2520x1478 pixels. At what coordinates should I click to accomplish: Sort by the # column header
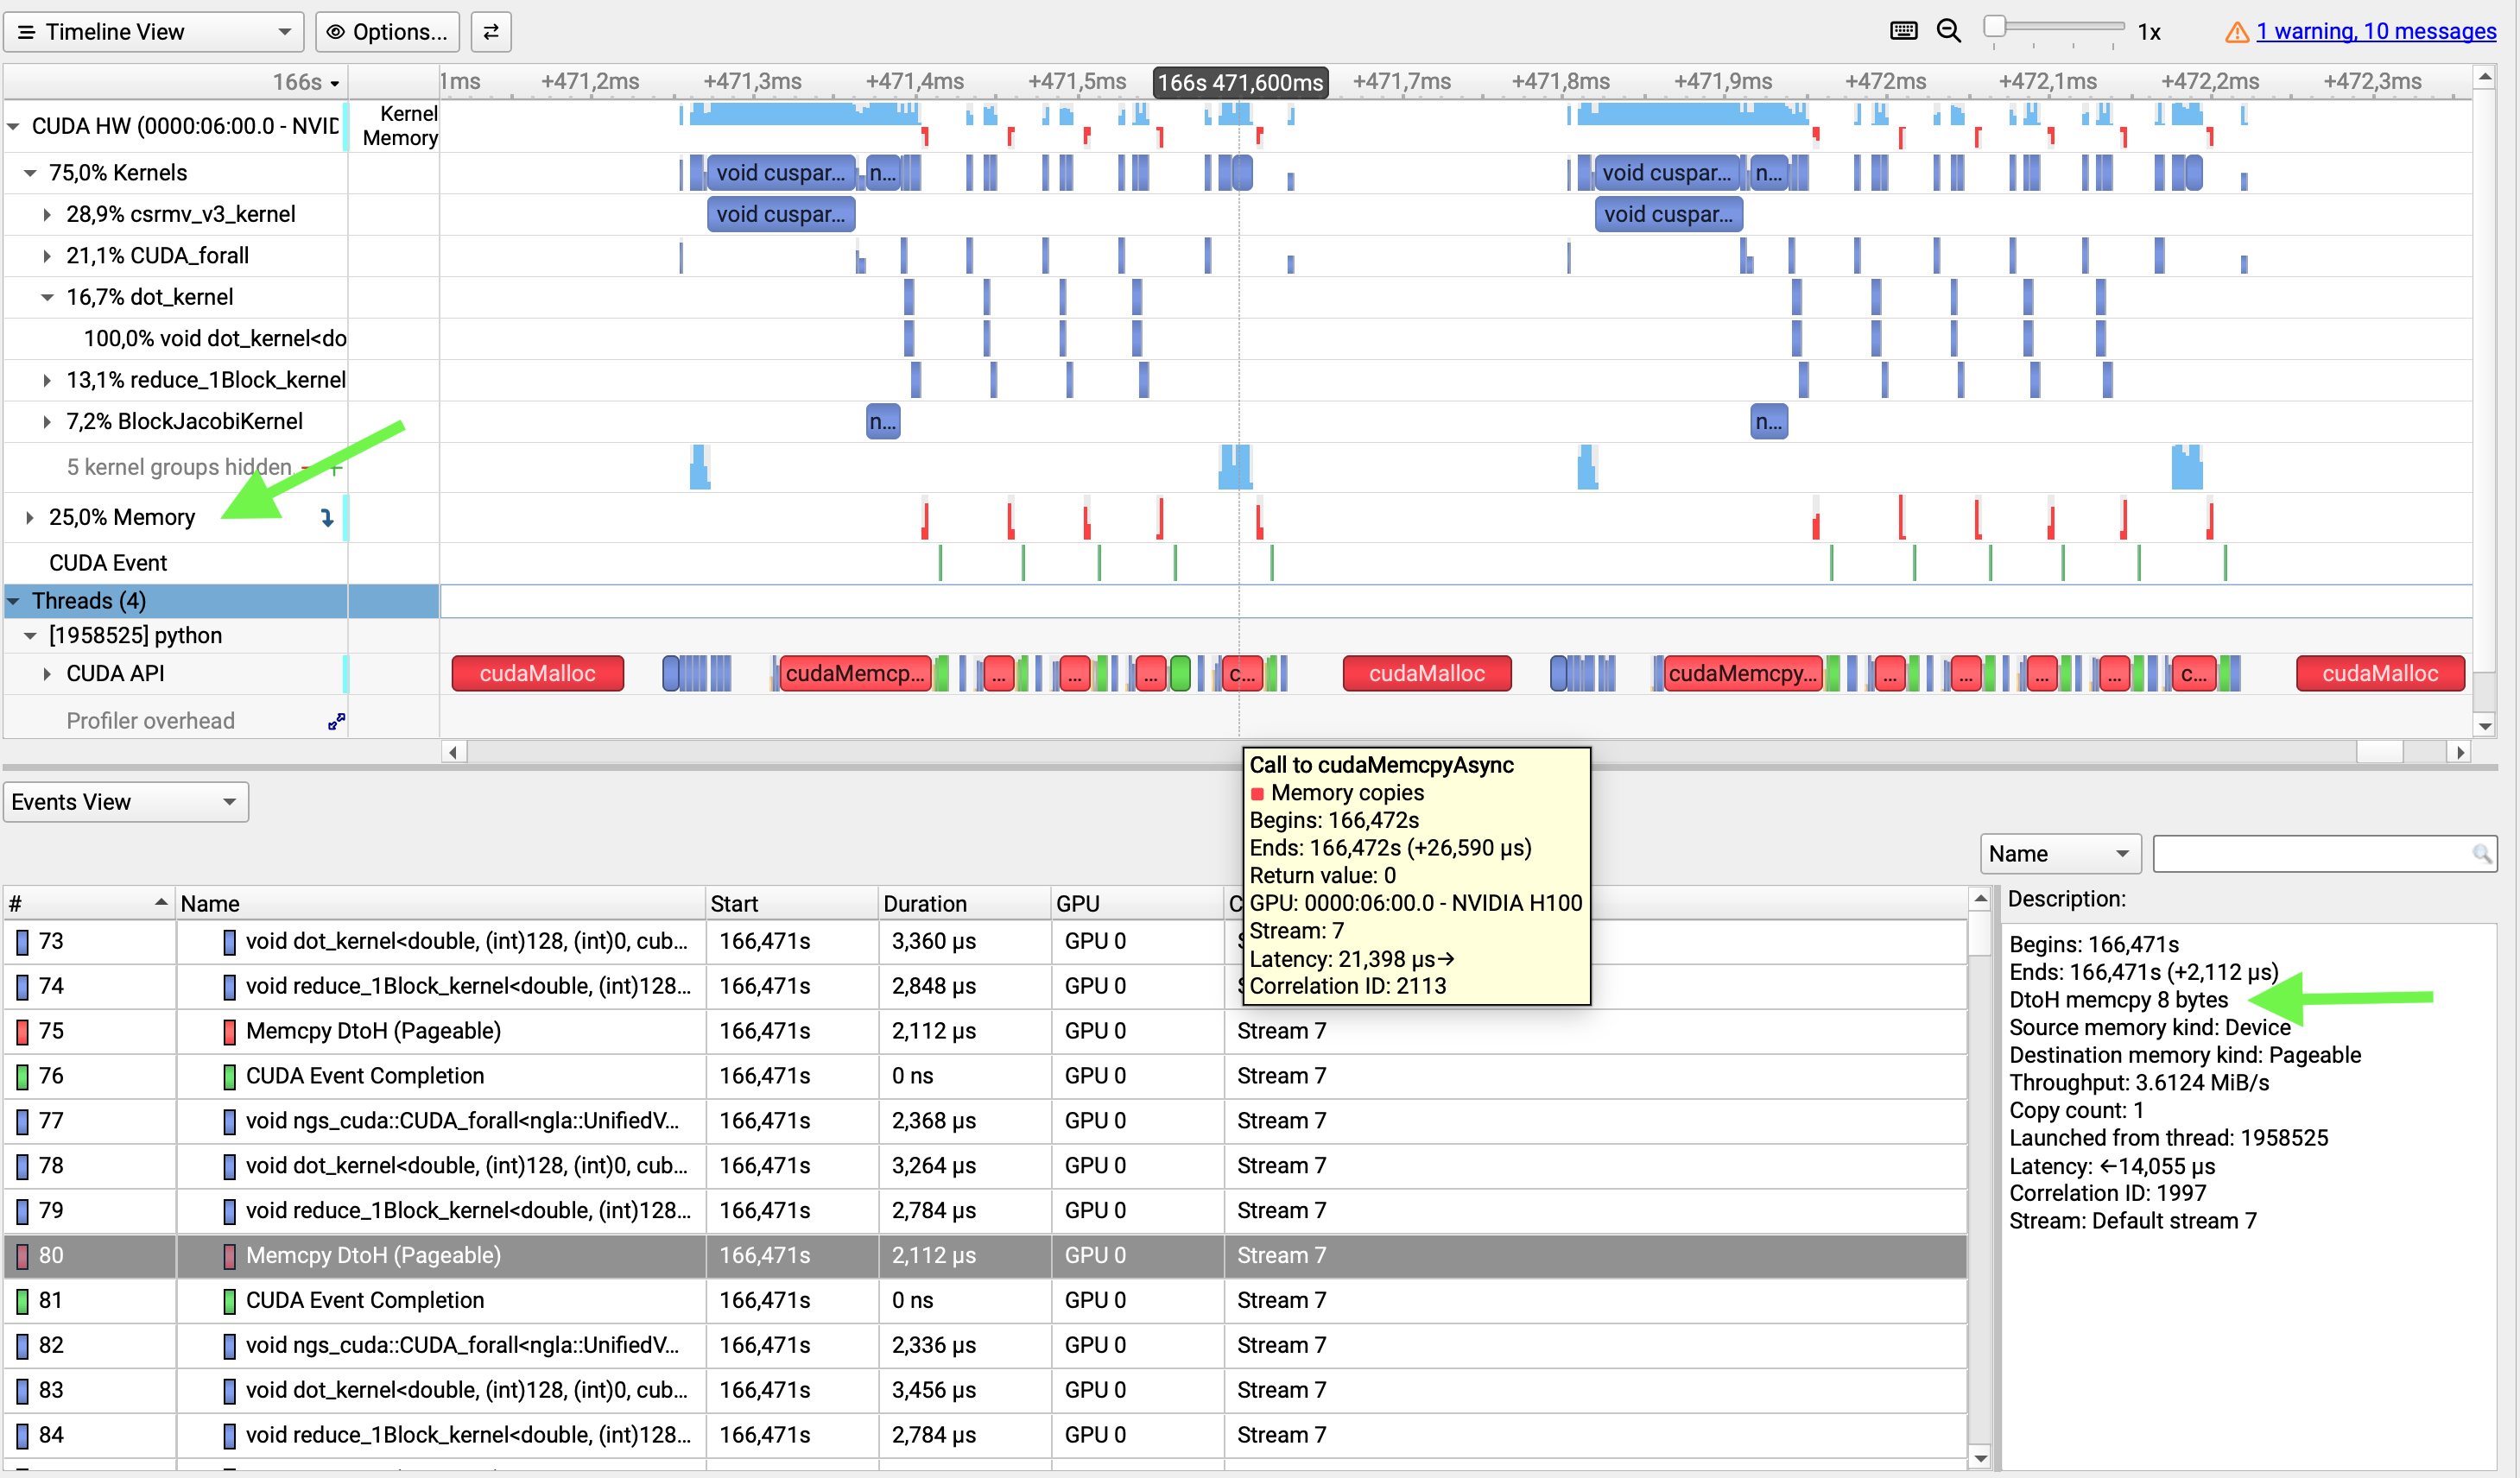click(x=89, y=904)
